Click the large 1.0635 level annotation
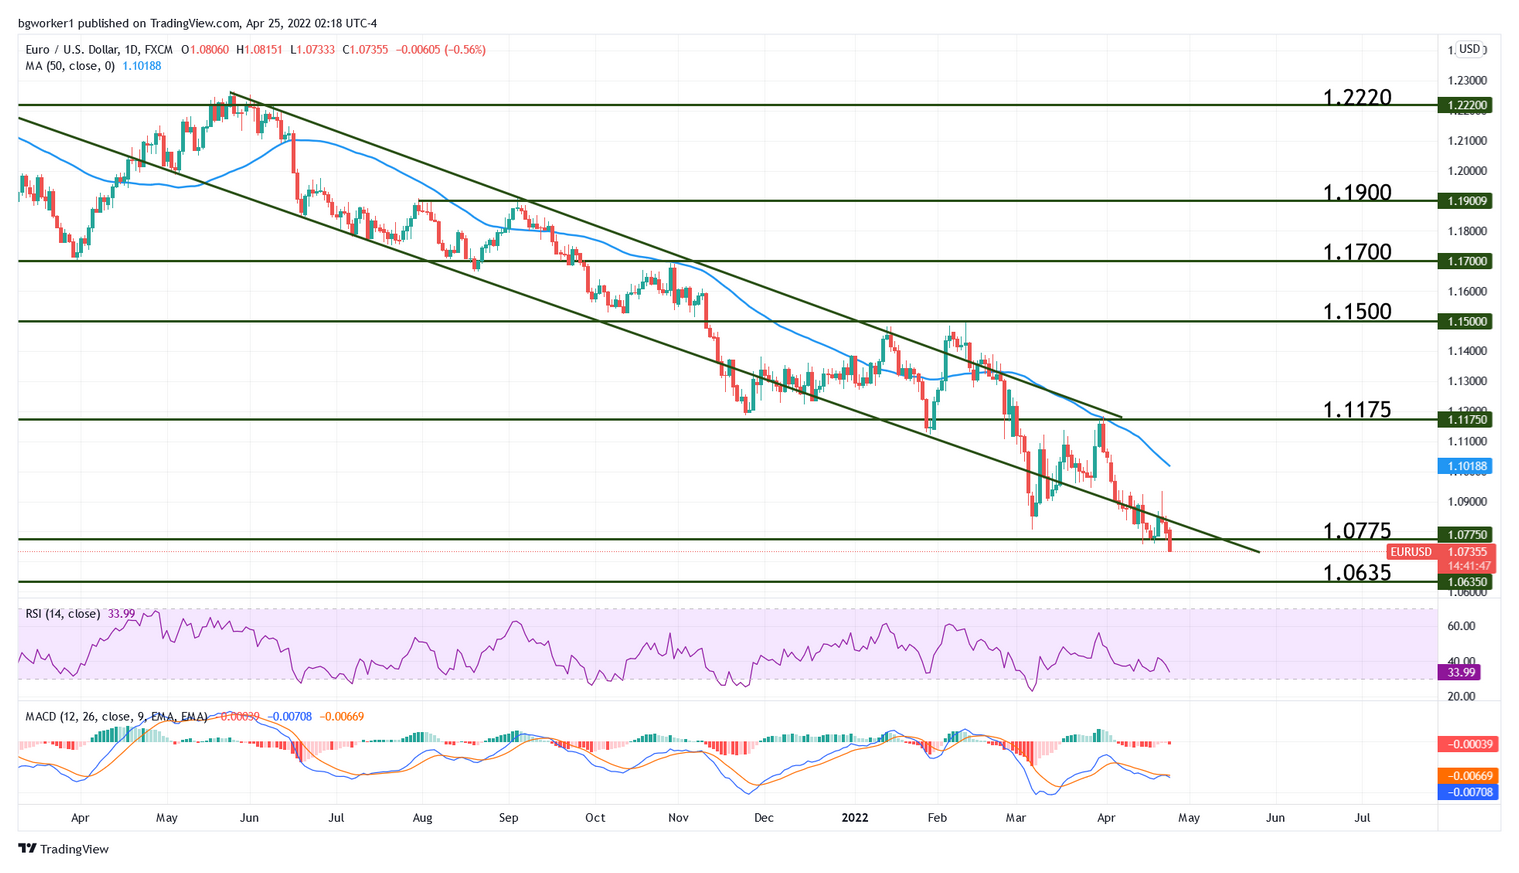This screenshot has width=1519, height=873. (1357, 573)
